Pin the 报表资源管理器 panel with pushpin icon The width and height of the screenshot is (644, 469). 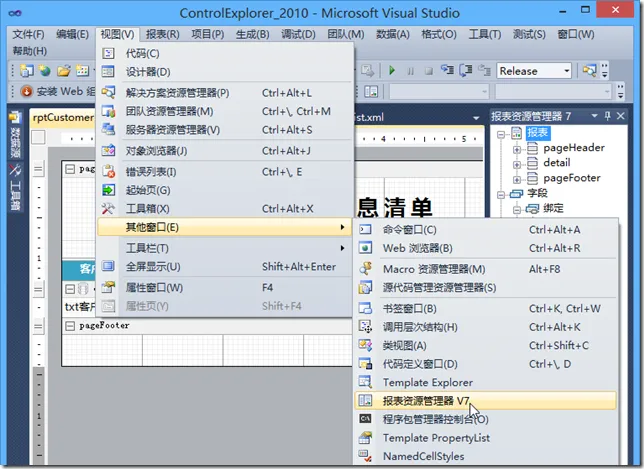(606, 115)
